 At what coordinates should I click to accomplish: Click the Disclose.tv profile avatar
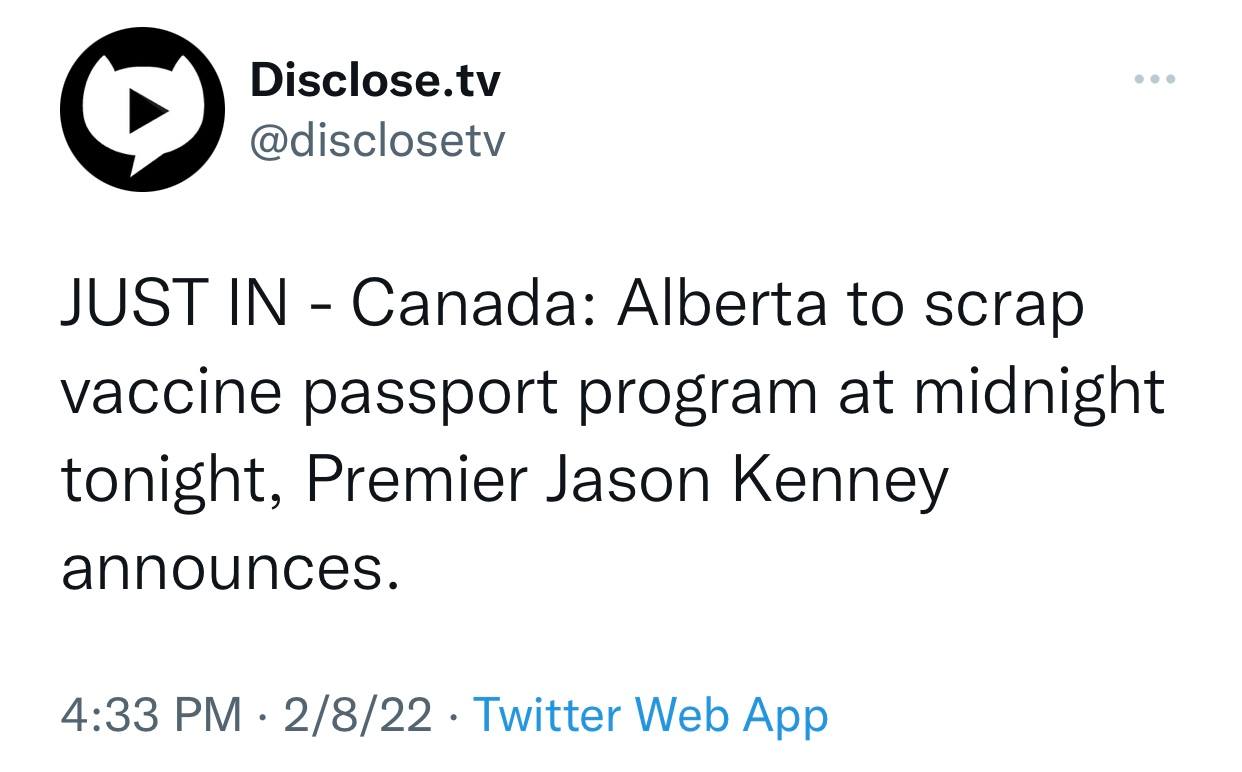(139, 109)
